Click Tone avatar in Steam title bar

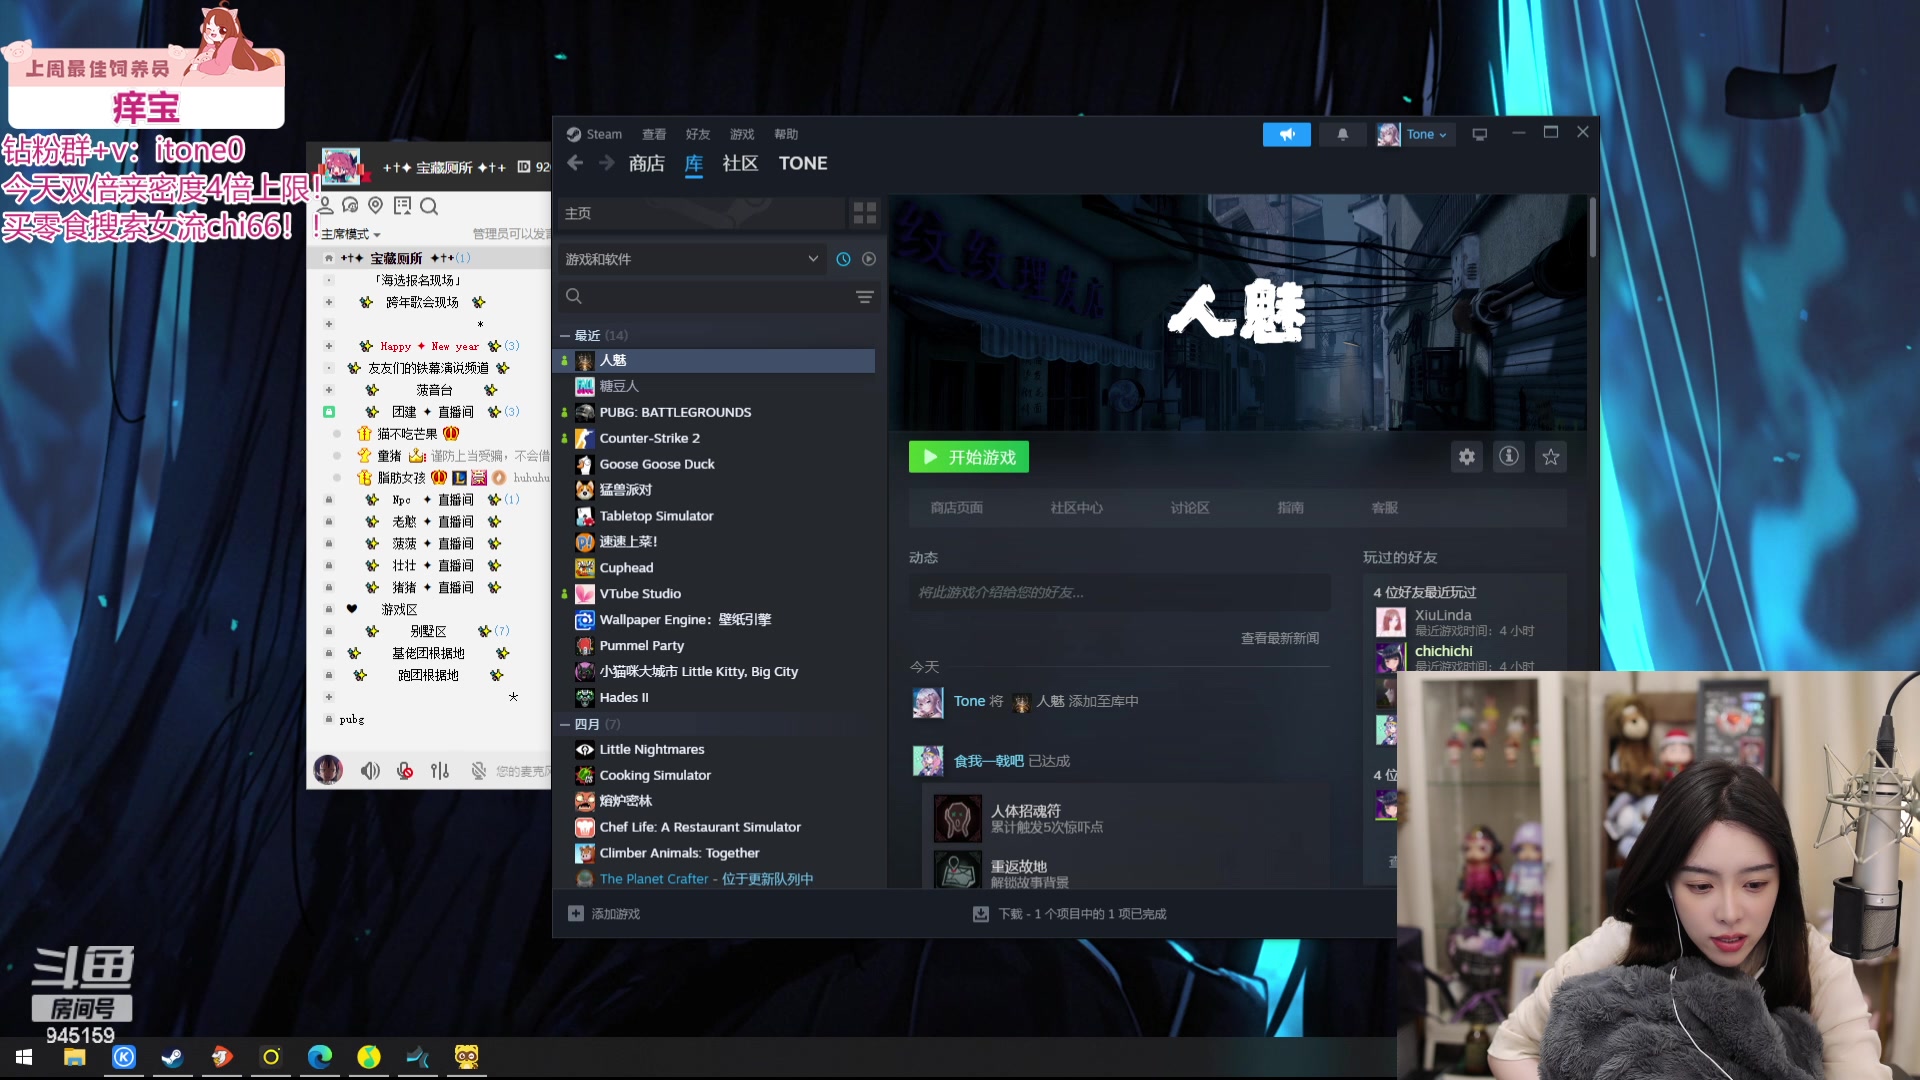point(1388,134)
